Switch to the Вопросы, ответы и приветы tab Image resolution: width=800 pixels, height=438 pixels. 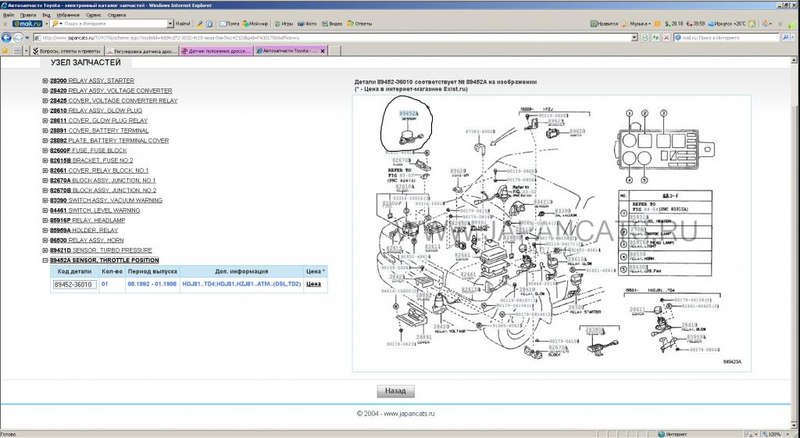click(66, 49)
